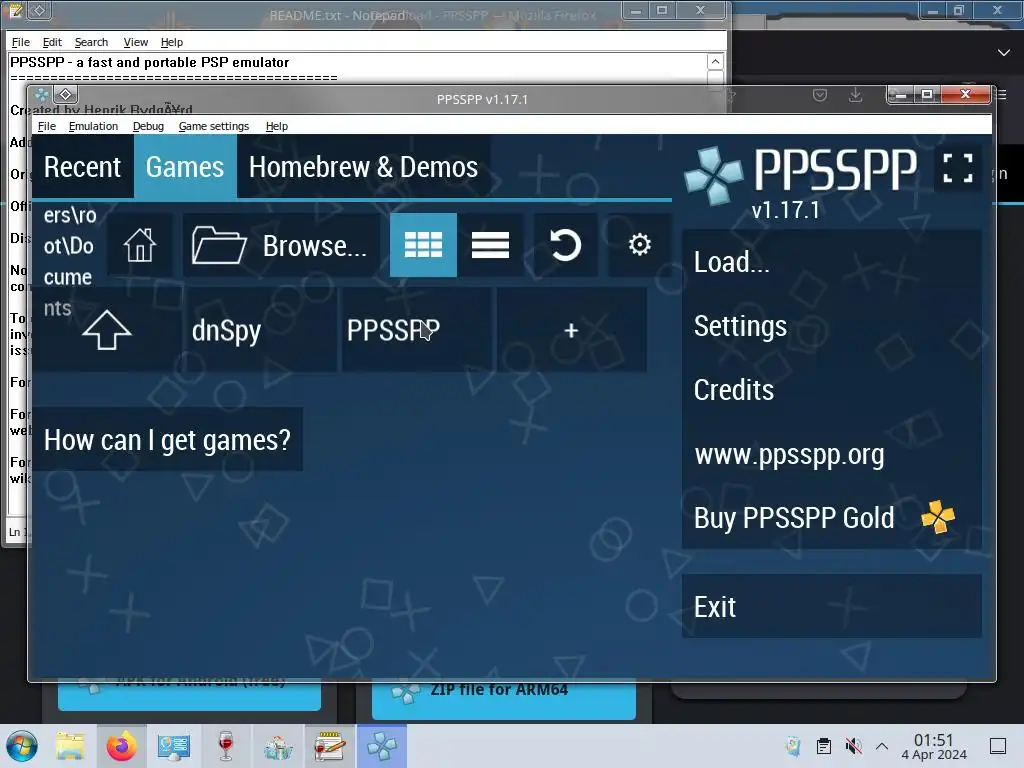Open PPSSPP Settings
Image resolution: width=1024 pixels, height=768 pixels.
tap(831, 326)
